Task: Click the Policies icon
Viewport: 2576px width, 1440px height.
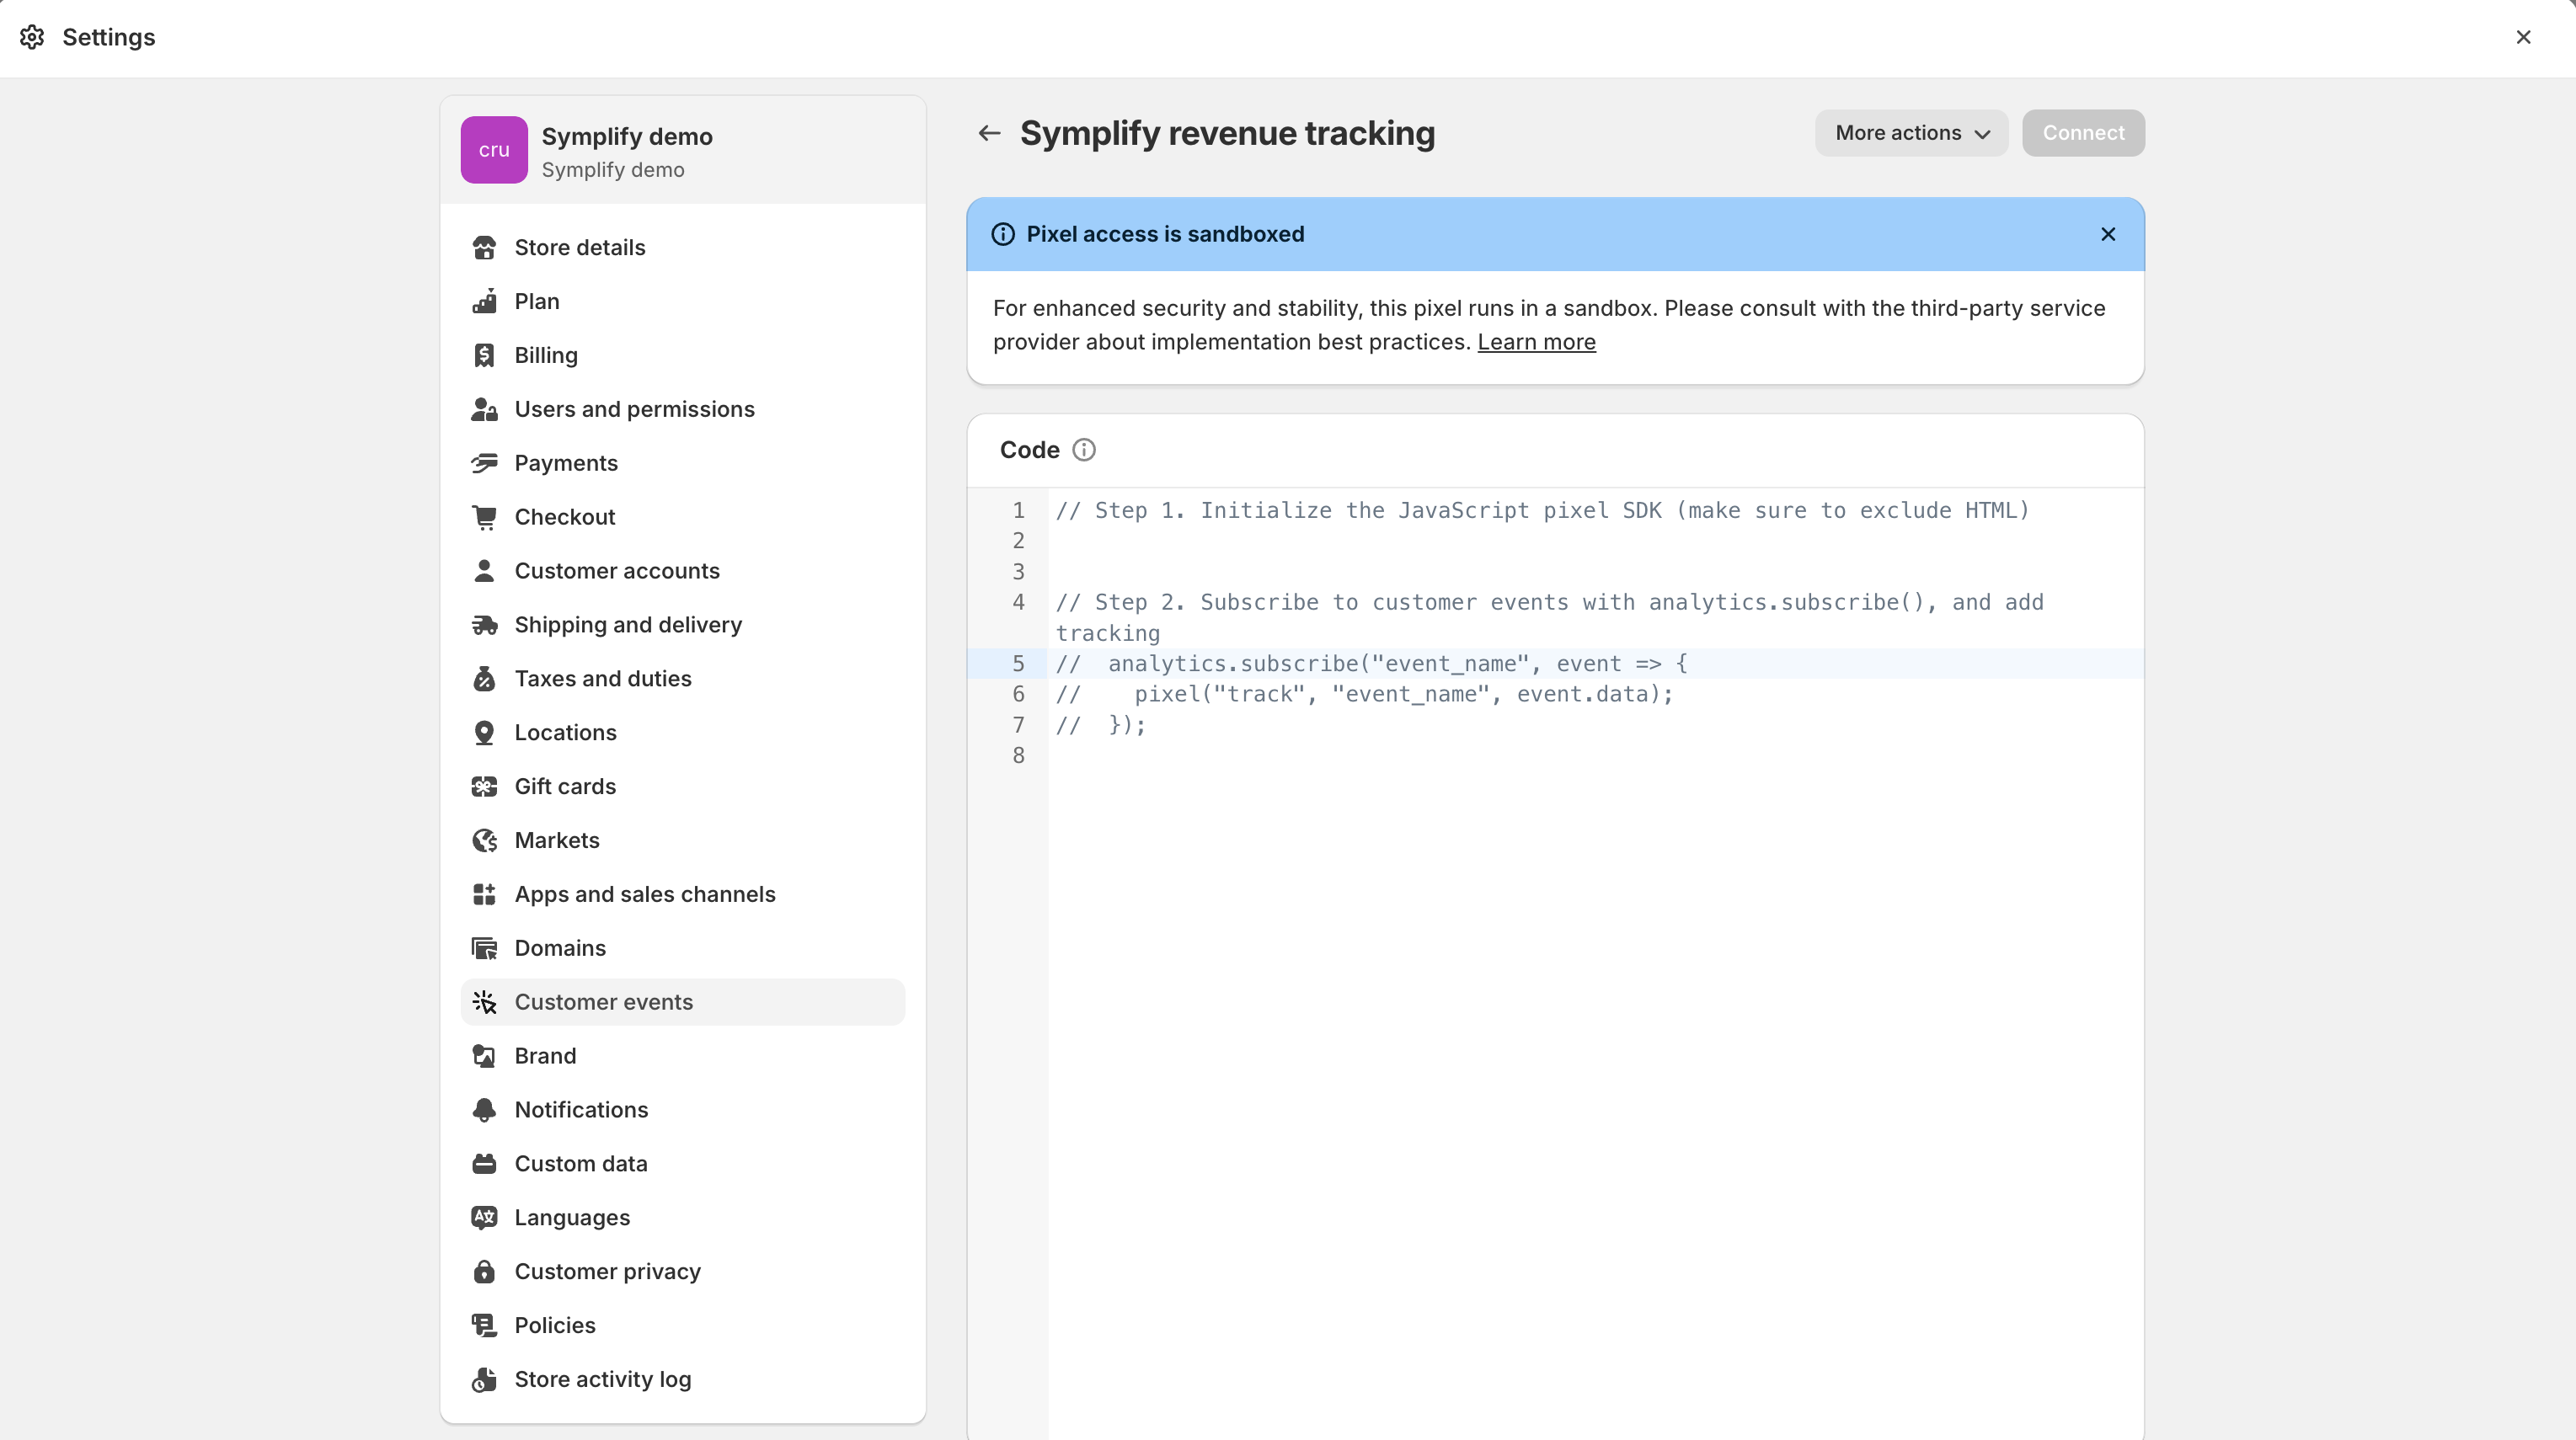Action: point(484,1326)
